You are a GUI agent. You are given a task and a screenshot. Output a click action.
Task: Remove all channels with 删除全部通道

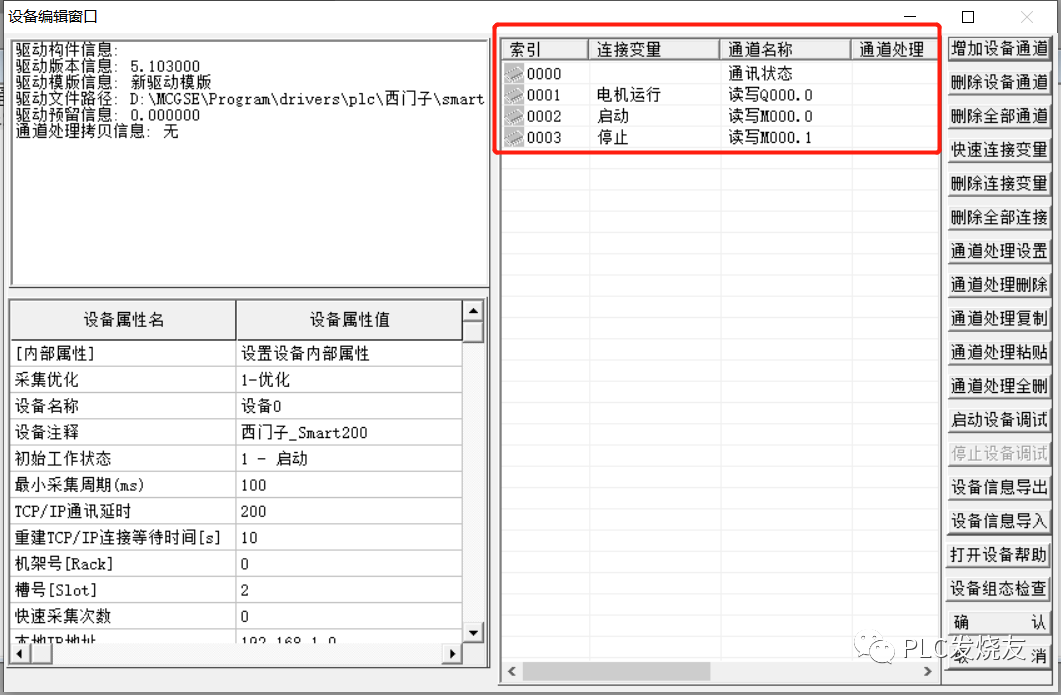coord(999,115)
